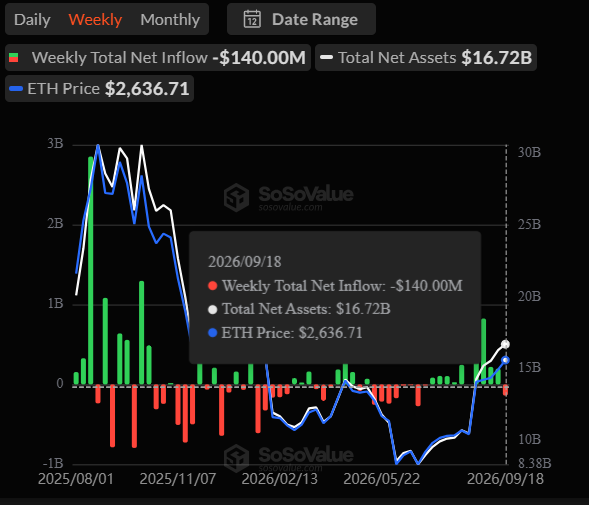Click the 30B right axis label
Screen dimensions: 589x505
(529, 152)
